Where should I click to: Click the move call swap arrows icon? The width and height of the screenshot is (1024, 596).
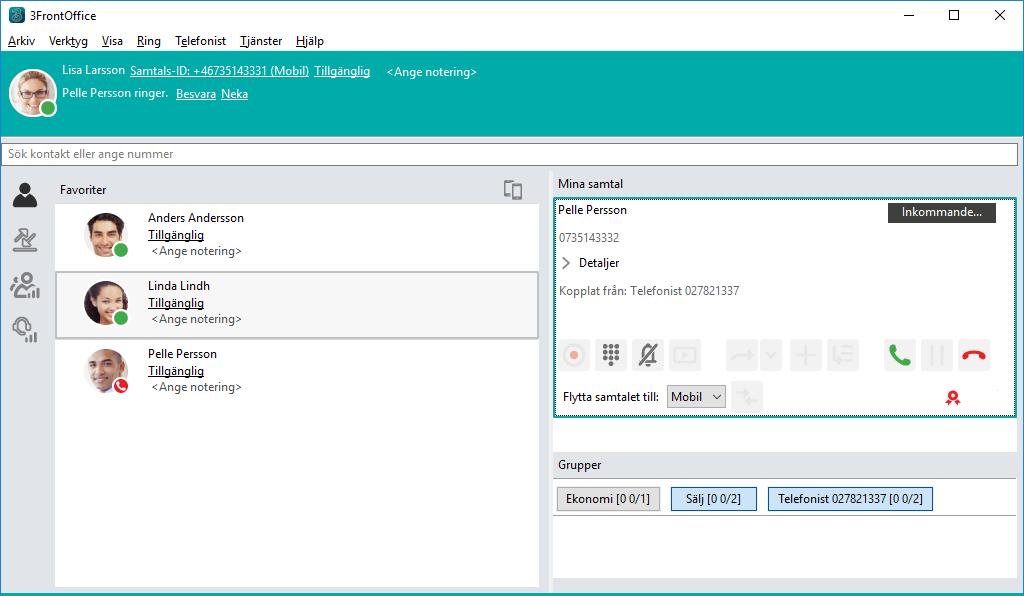(746, 396)
